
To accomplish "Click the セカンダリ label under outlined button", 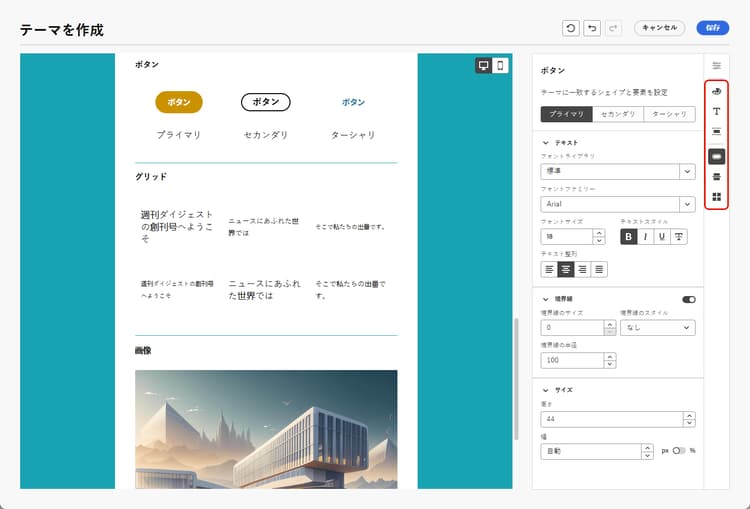I will (266, 135).
